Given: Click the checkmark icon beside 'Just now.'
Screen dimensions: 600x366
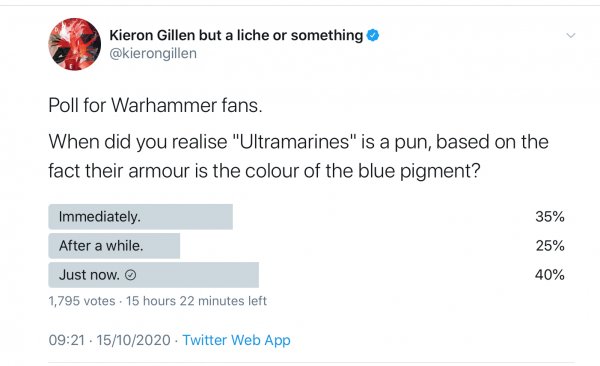Looking at the screenshot, I should tap(130, 275).
